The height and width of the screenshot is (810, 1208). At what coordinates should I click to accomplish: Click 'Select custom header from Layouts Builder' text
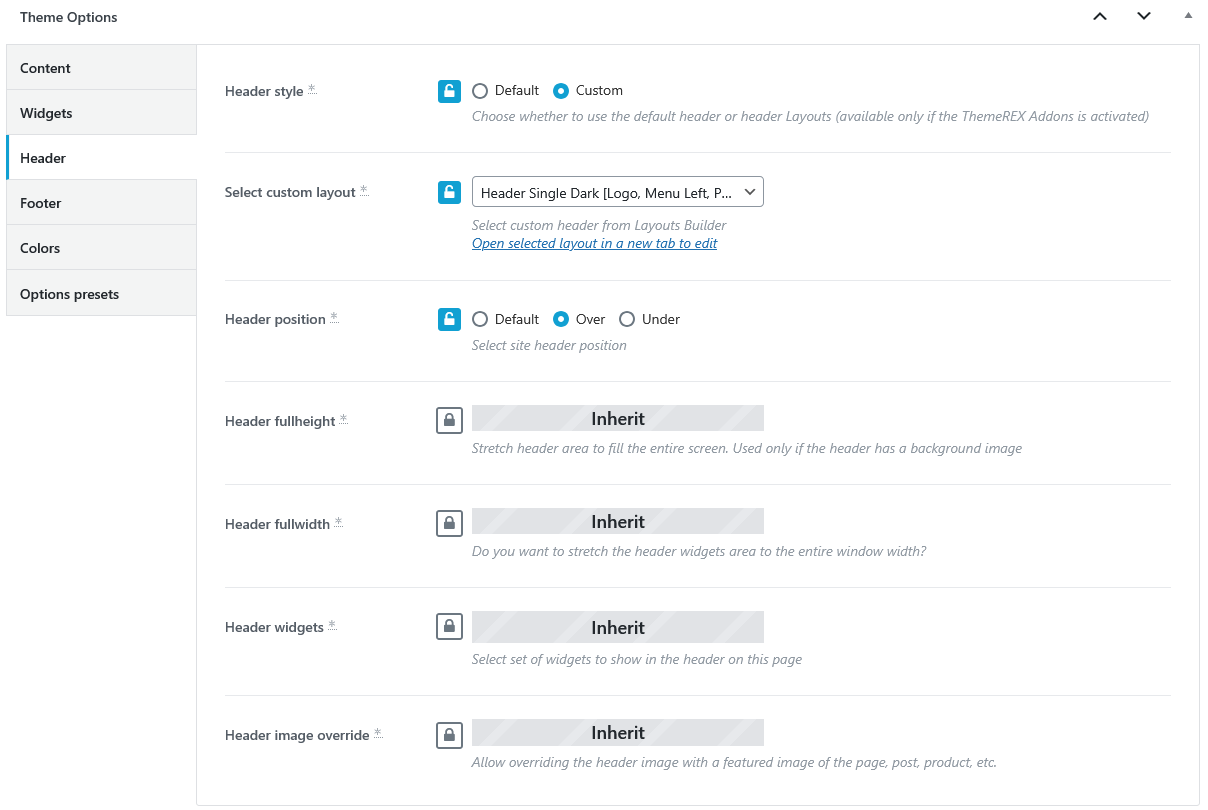click(x=599, y=225)
